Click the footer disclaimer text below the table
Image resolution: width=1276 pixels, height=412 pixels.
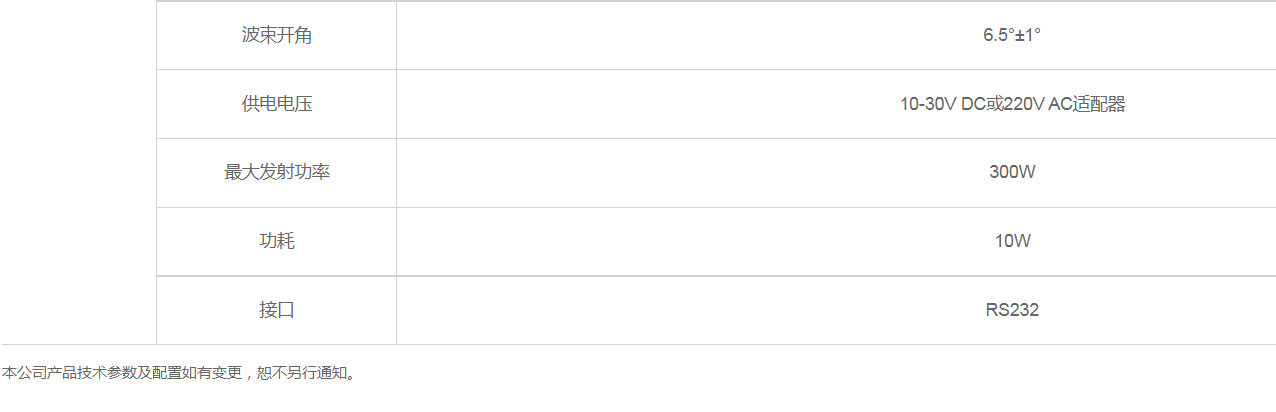[180, 373]
